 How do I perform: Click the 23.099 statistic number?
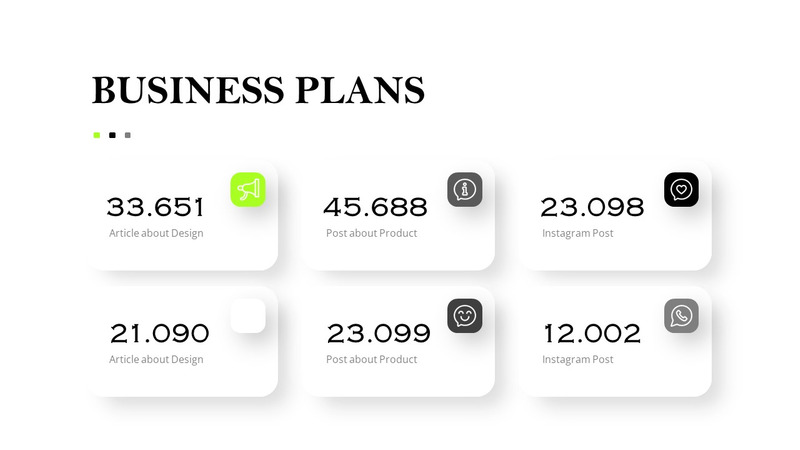pyautogui.click(x=378, y=333)
